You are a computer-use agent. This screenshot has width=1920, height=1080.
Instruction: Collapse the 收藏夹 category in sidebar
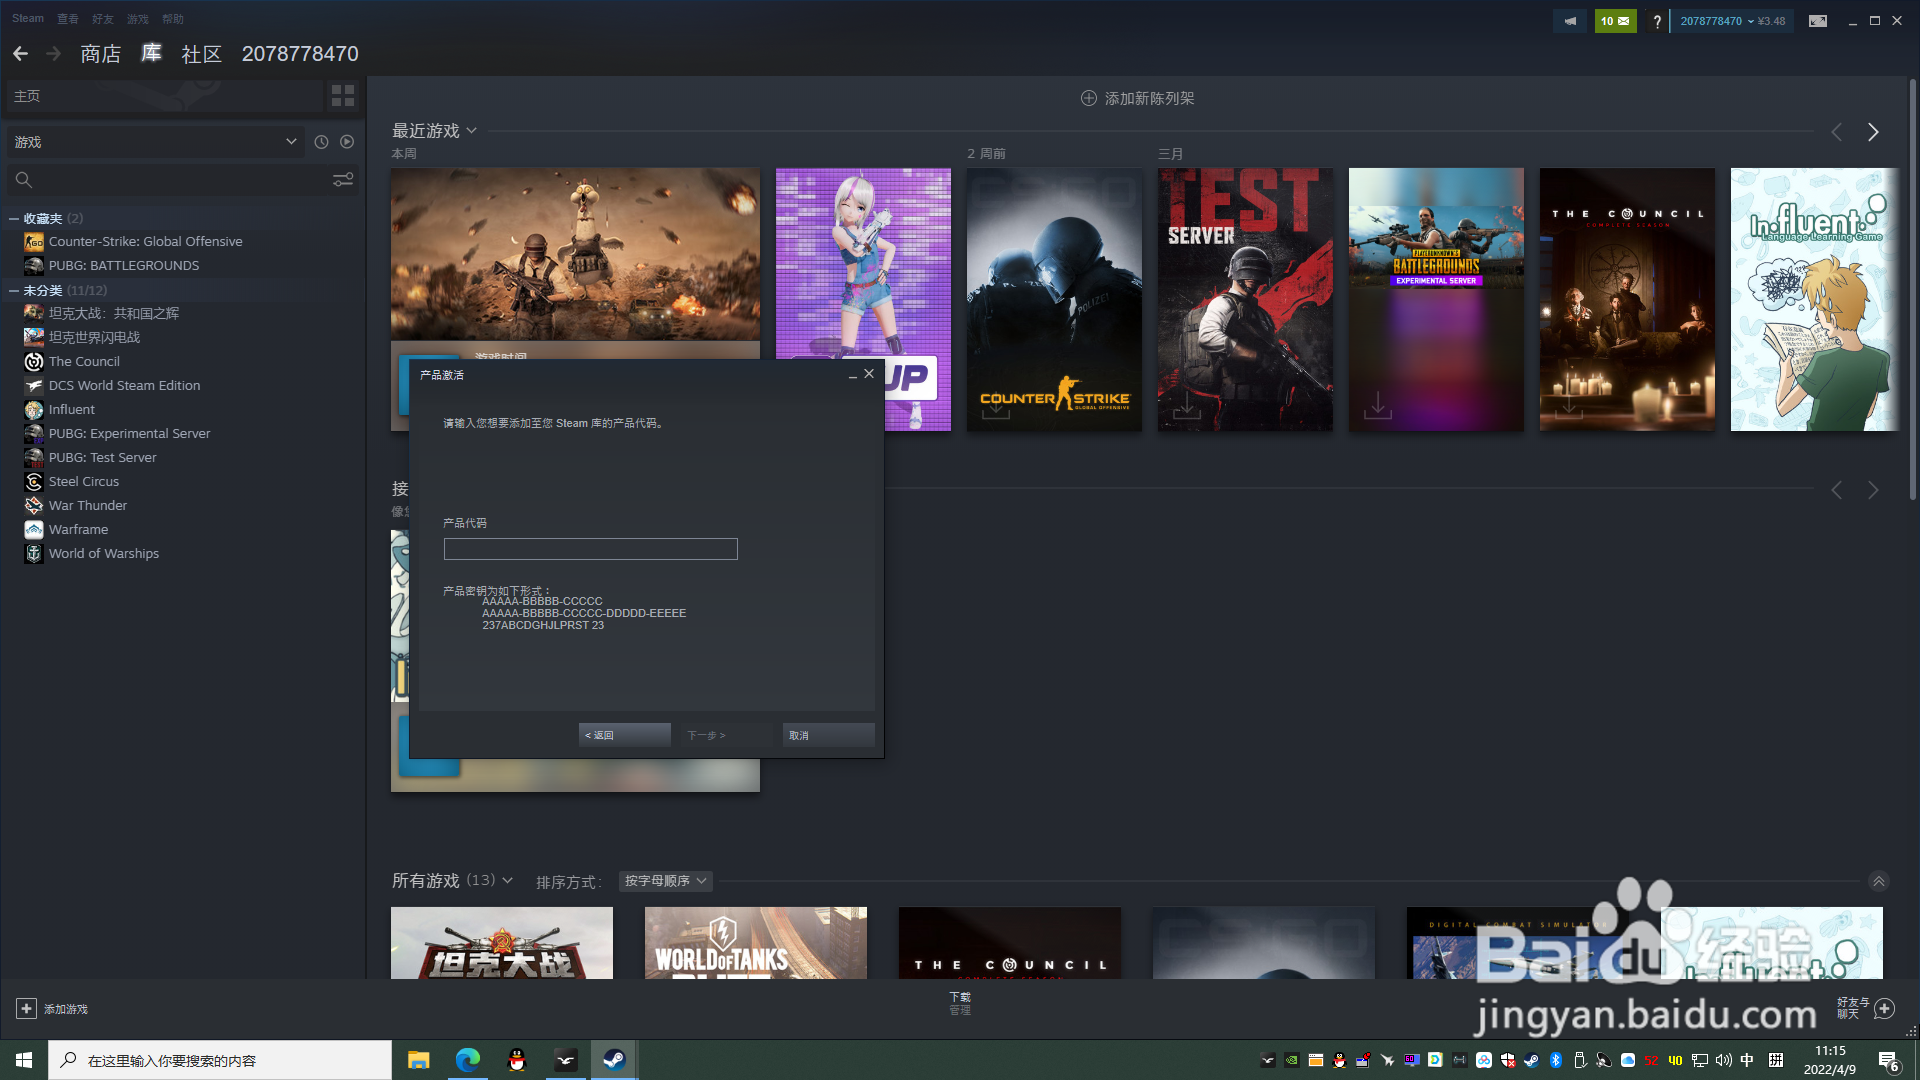coord(14,218)
